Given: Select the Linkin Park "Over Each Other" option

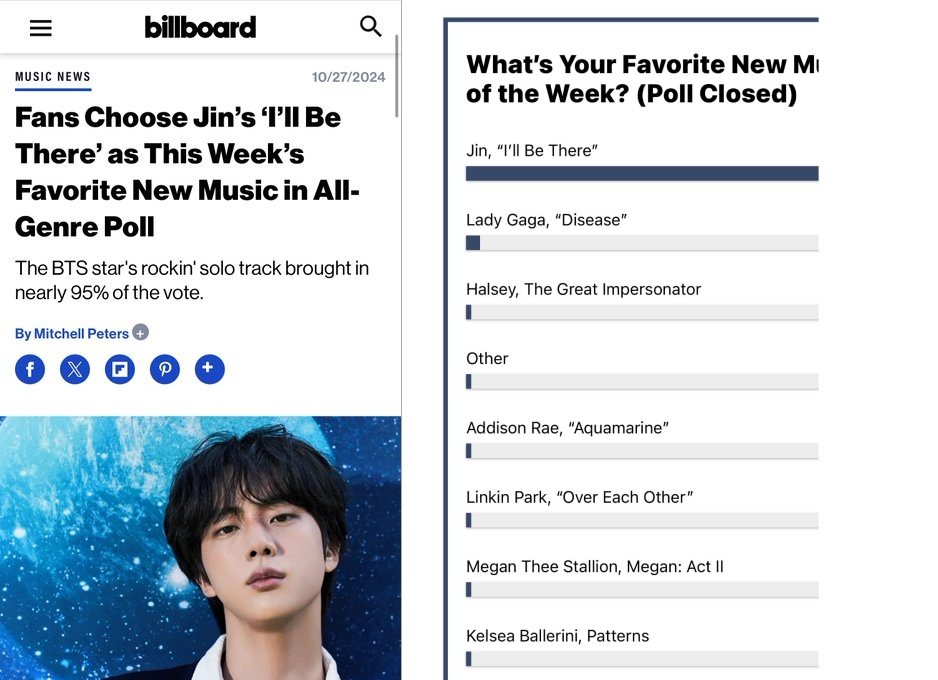Looking at the screenshot, I should point(579,498).
